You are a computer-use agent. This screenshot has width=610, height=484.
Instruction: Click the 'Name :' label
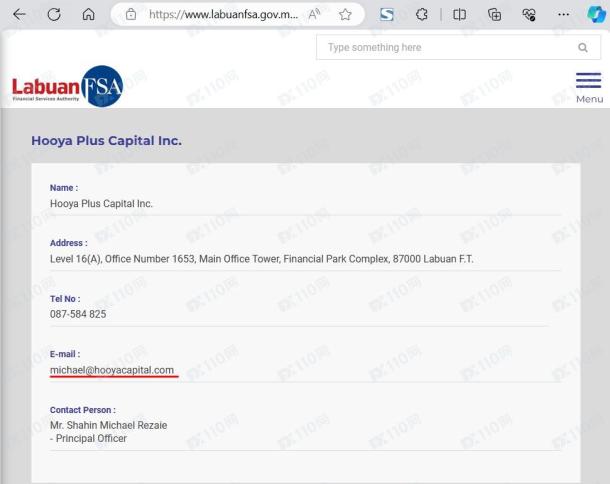(64, 188)
